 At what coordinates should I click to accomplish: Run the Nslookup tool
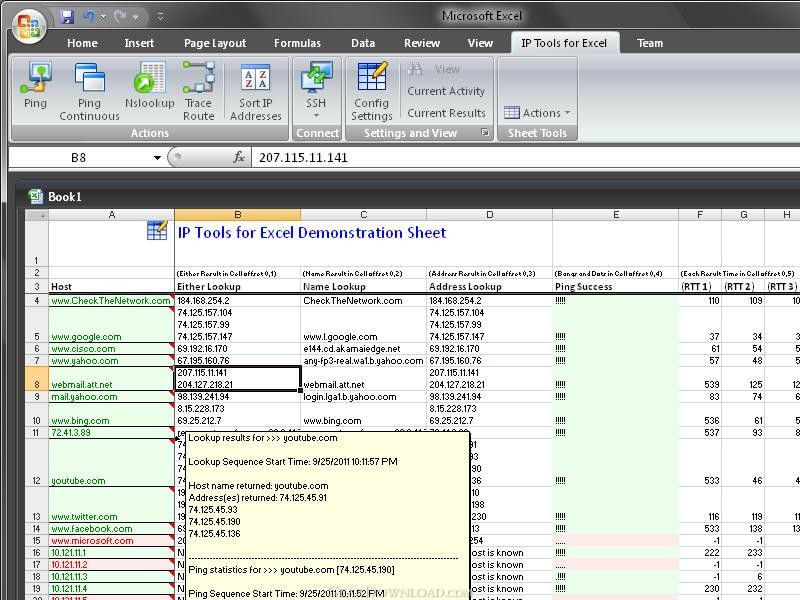(149, 85)
